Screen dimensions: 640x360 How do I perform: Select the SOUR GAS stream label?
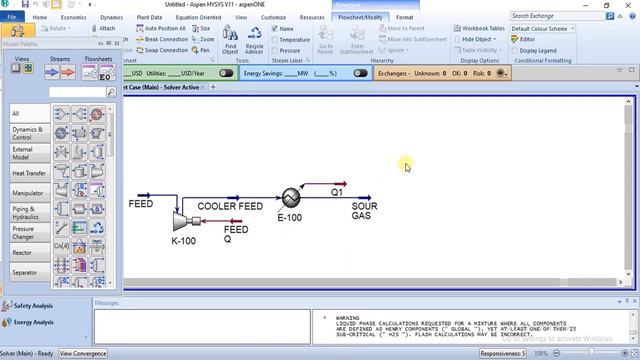364,211
